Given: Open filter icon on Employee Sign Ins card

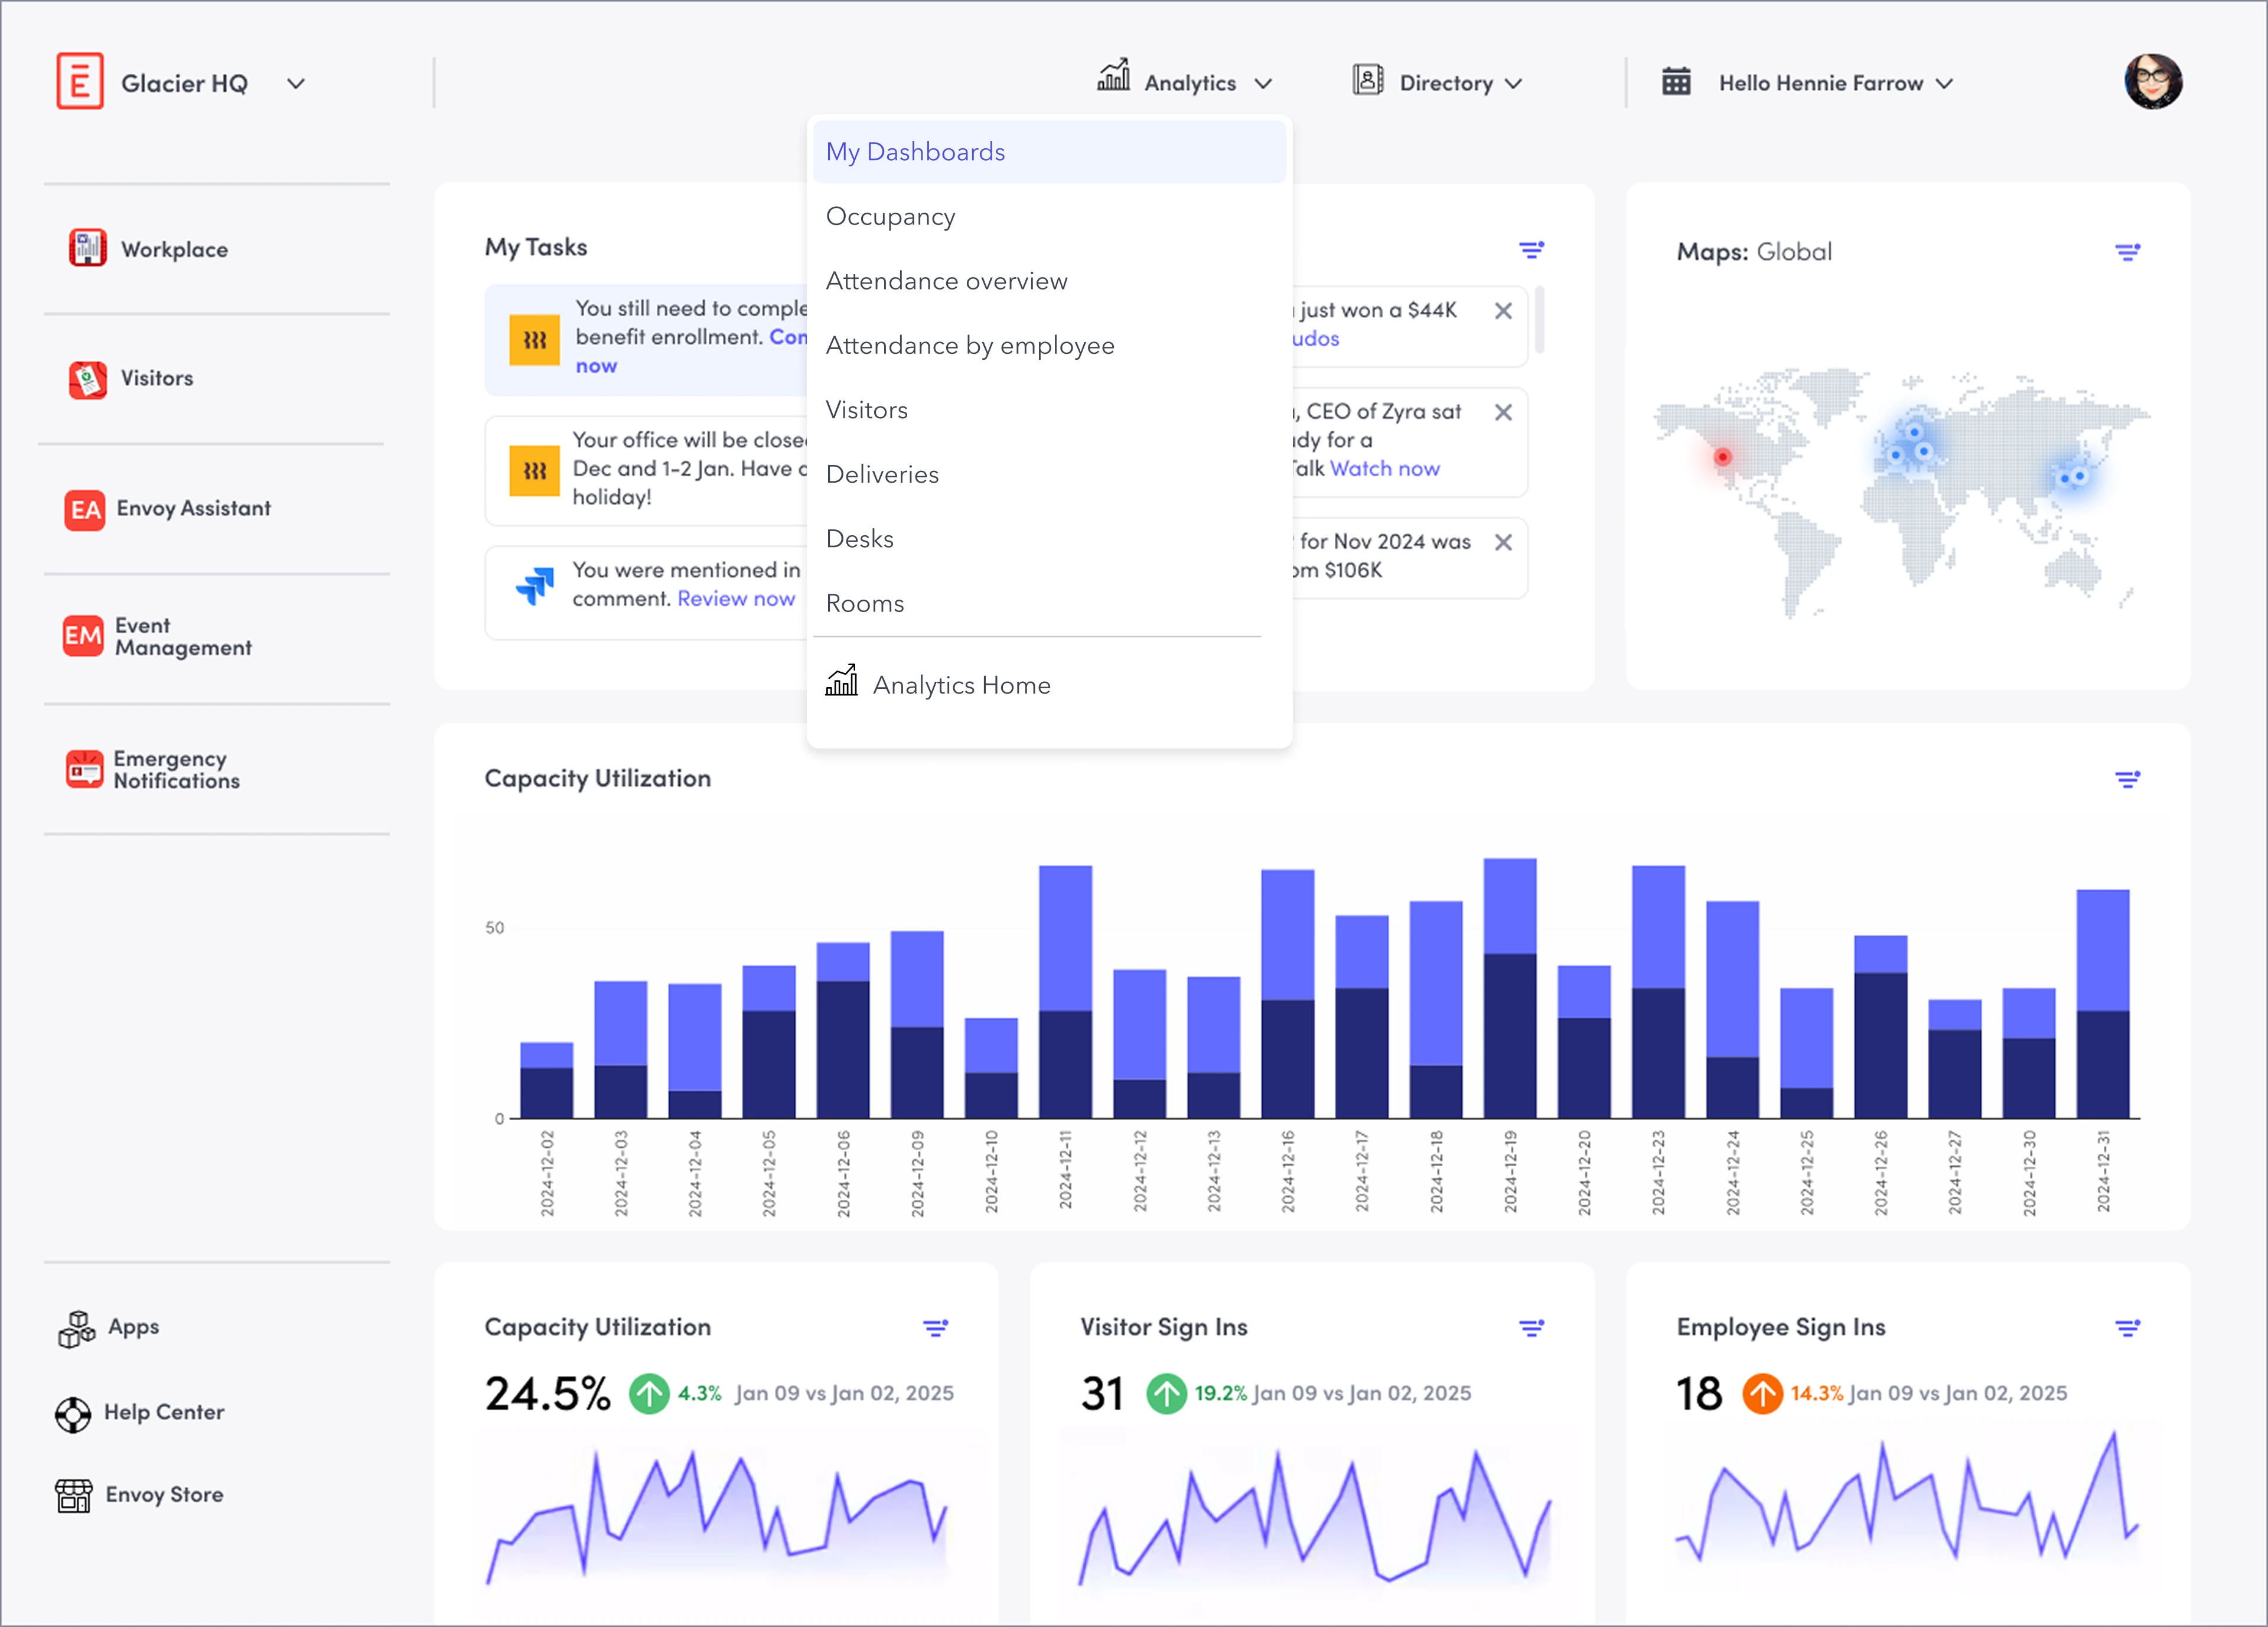Looking at the screenshot, I should (2127, 1328).
